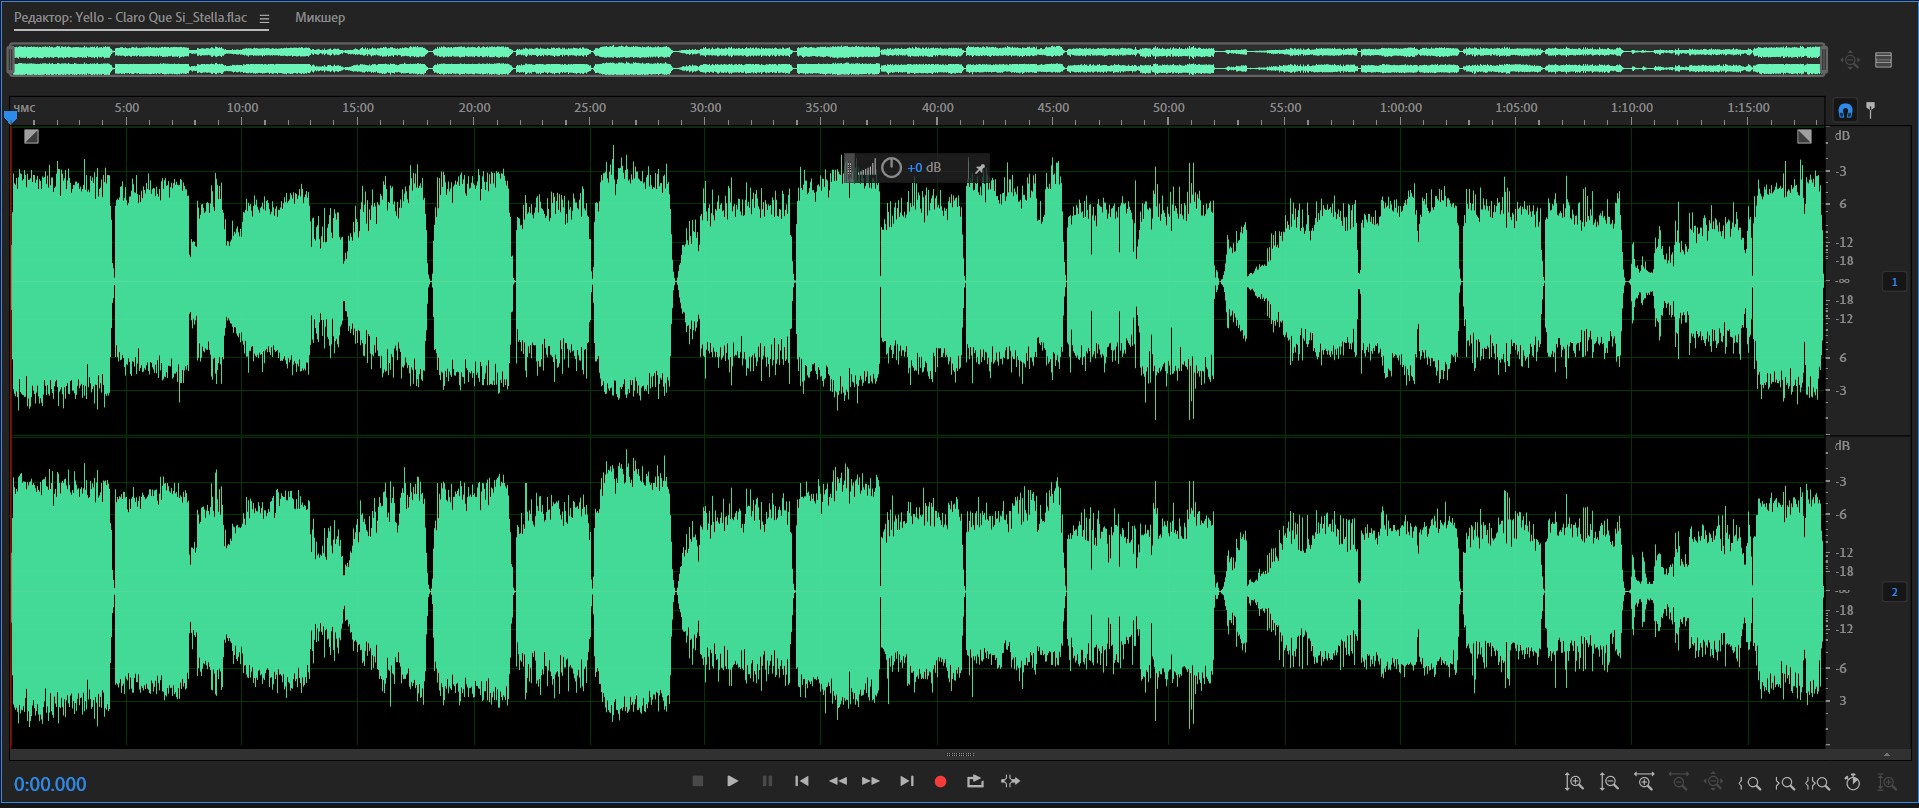This screenshot has width=1919, height=808.
Task: Open the editor panel menu beside the filename
Action: tap(264, 19)
